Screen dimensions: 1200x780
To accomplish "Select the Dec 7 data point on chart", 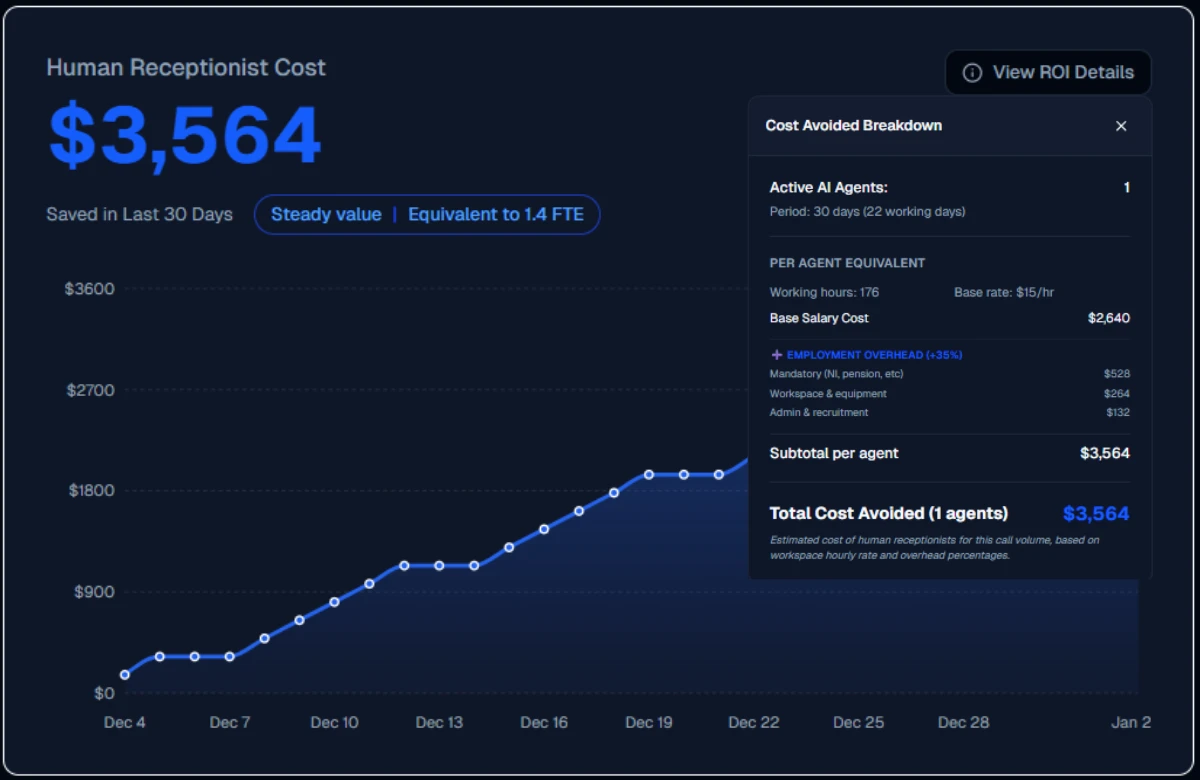I will click(x=230, y=657).
